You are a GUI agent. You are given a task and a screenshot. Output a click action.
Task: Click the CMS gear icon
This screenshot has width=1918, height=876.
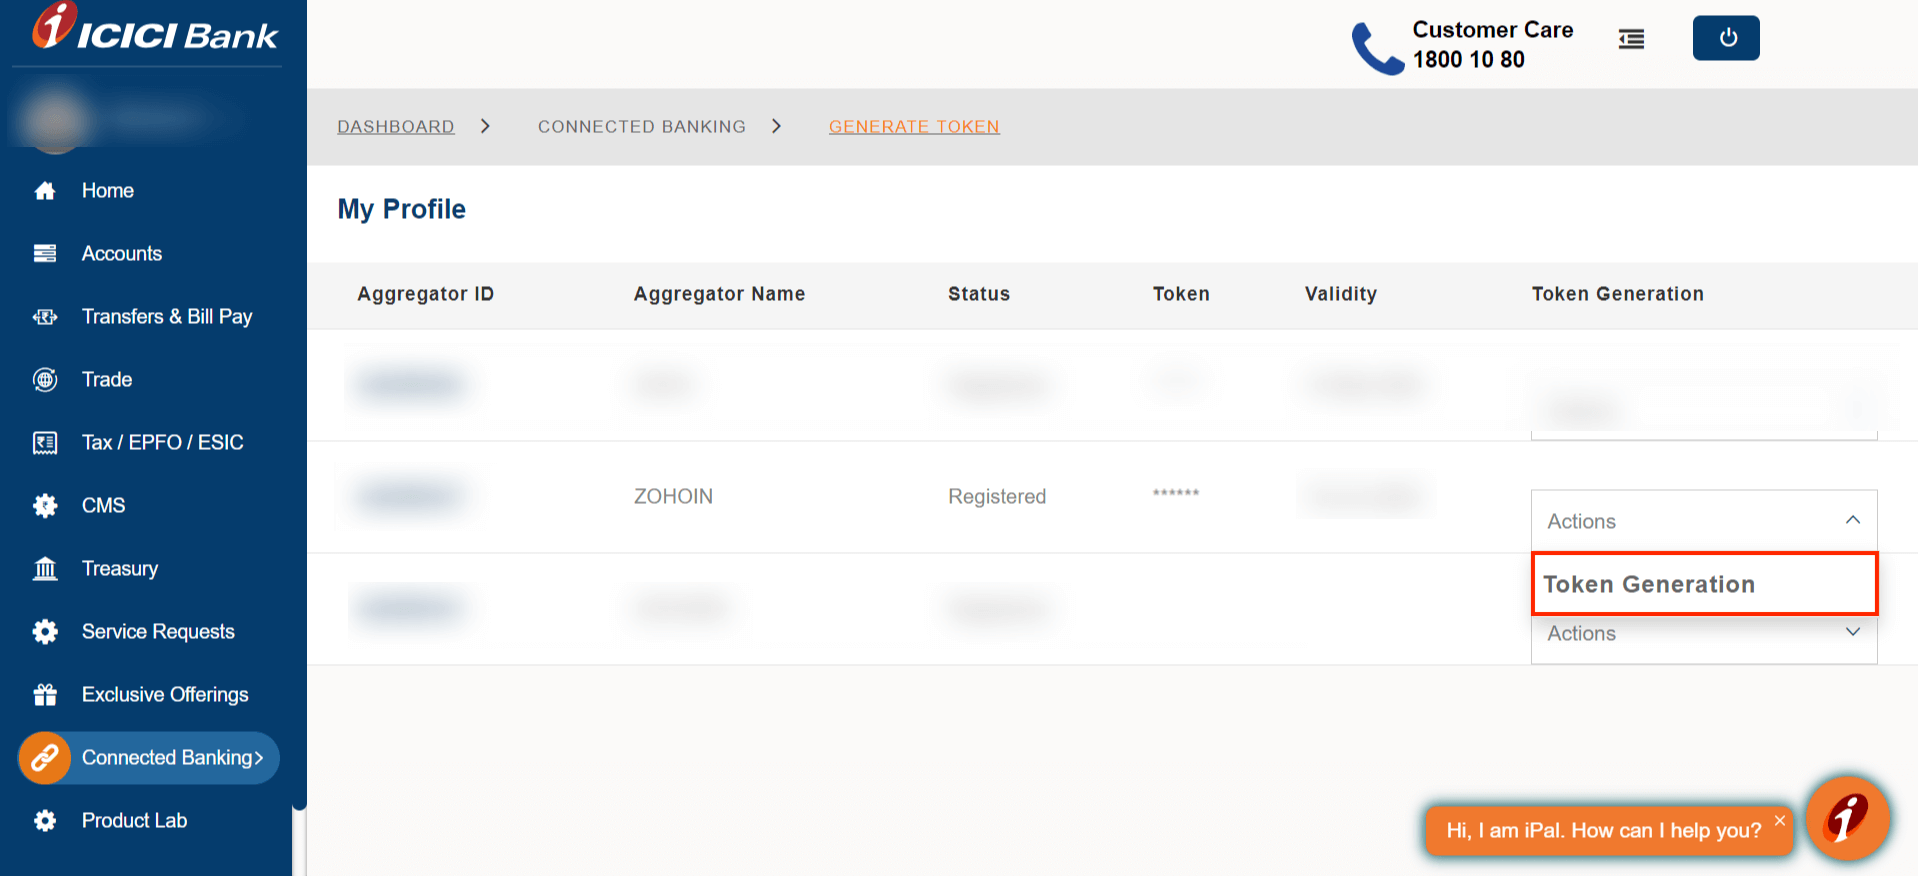pyautogui.click(x=45, y=506)
